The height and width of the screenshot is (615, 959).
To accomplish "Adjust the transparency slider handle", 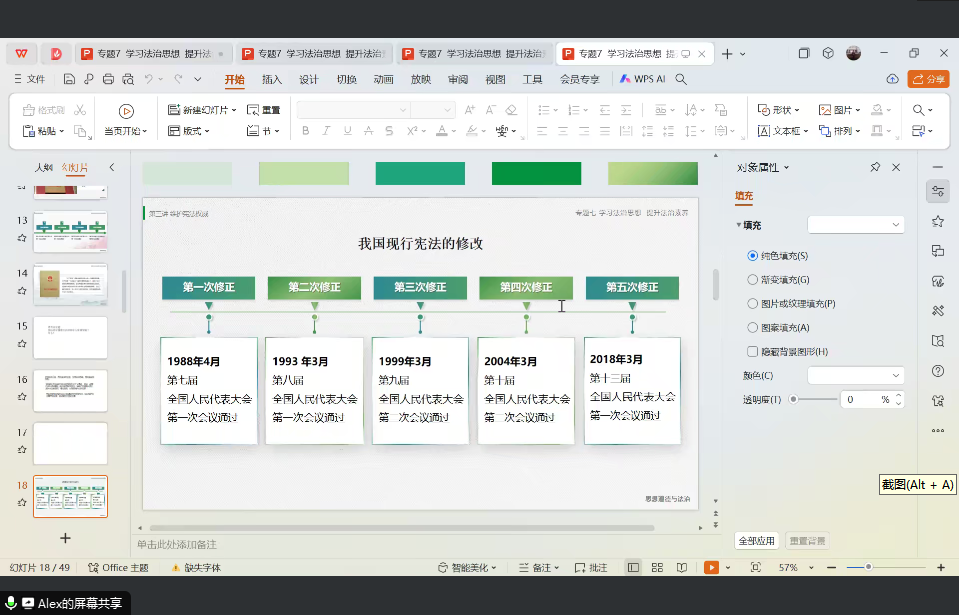I will (x=793, y=399).
